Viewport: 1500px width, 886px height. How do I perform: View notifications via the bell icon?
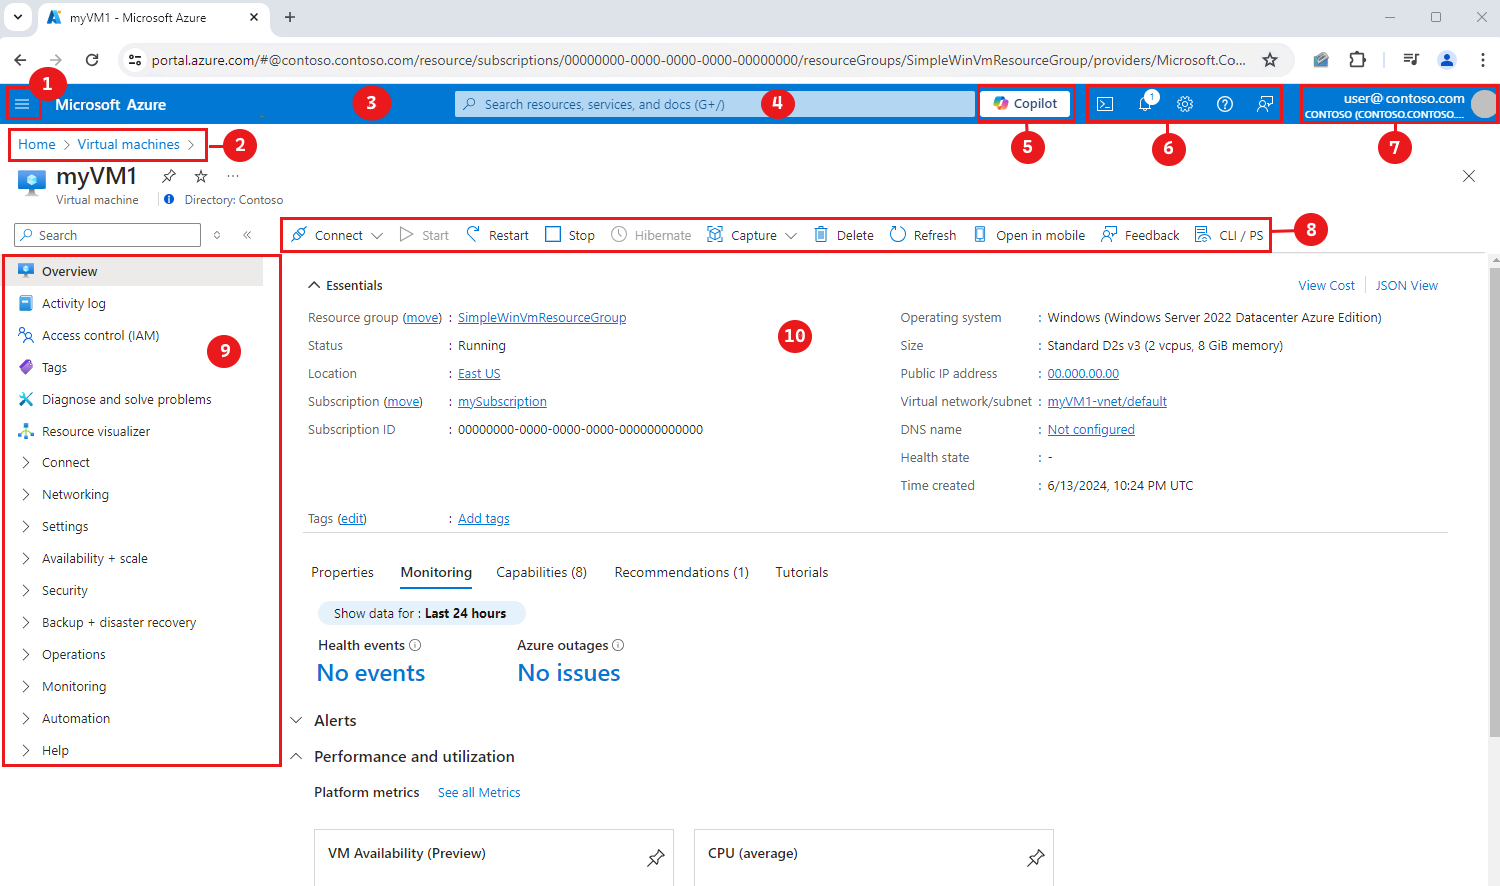click(1145, 103)
